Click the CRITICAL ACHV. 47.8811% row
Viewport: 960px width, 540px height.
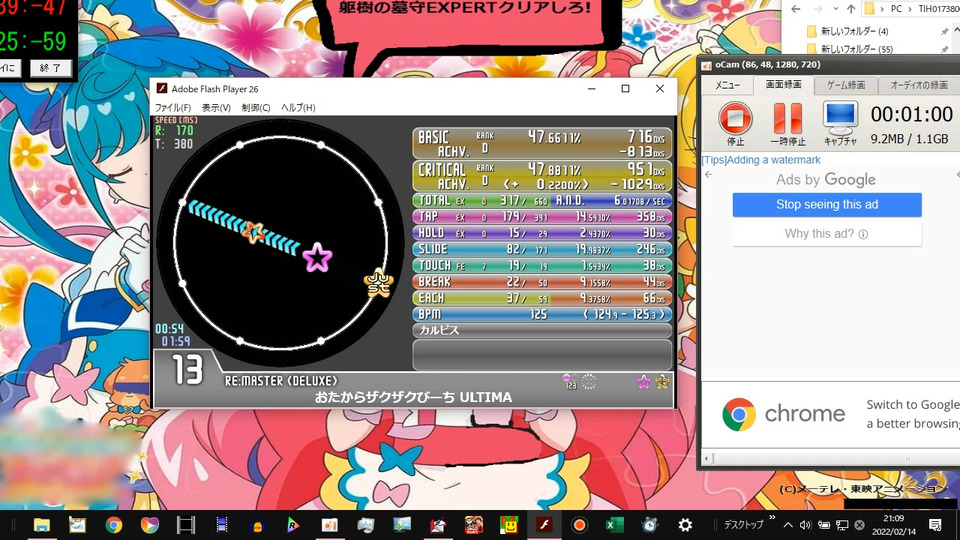pyautogui.click(x=542, y=176)
